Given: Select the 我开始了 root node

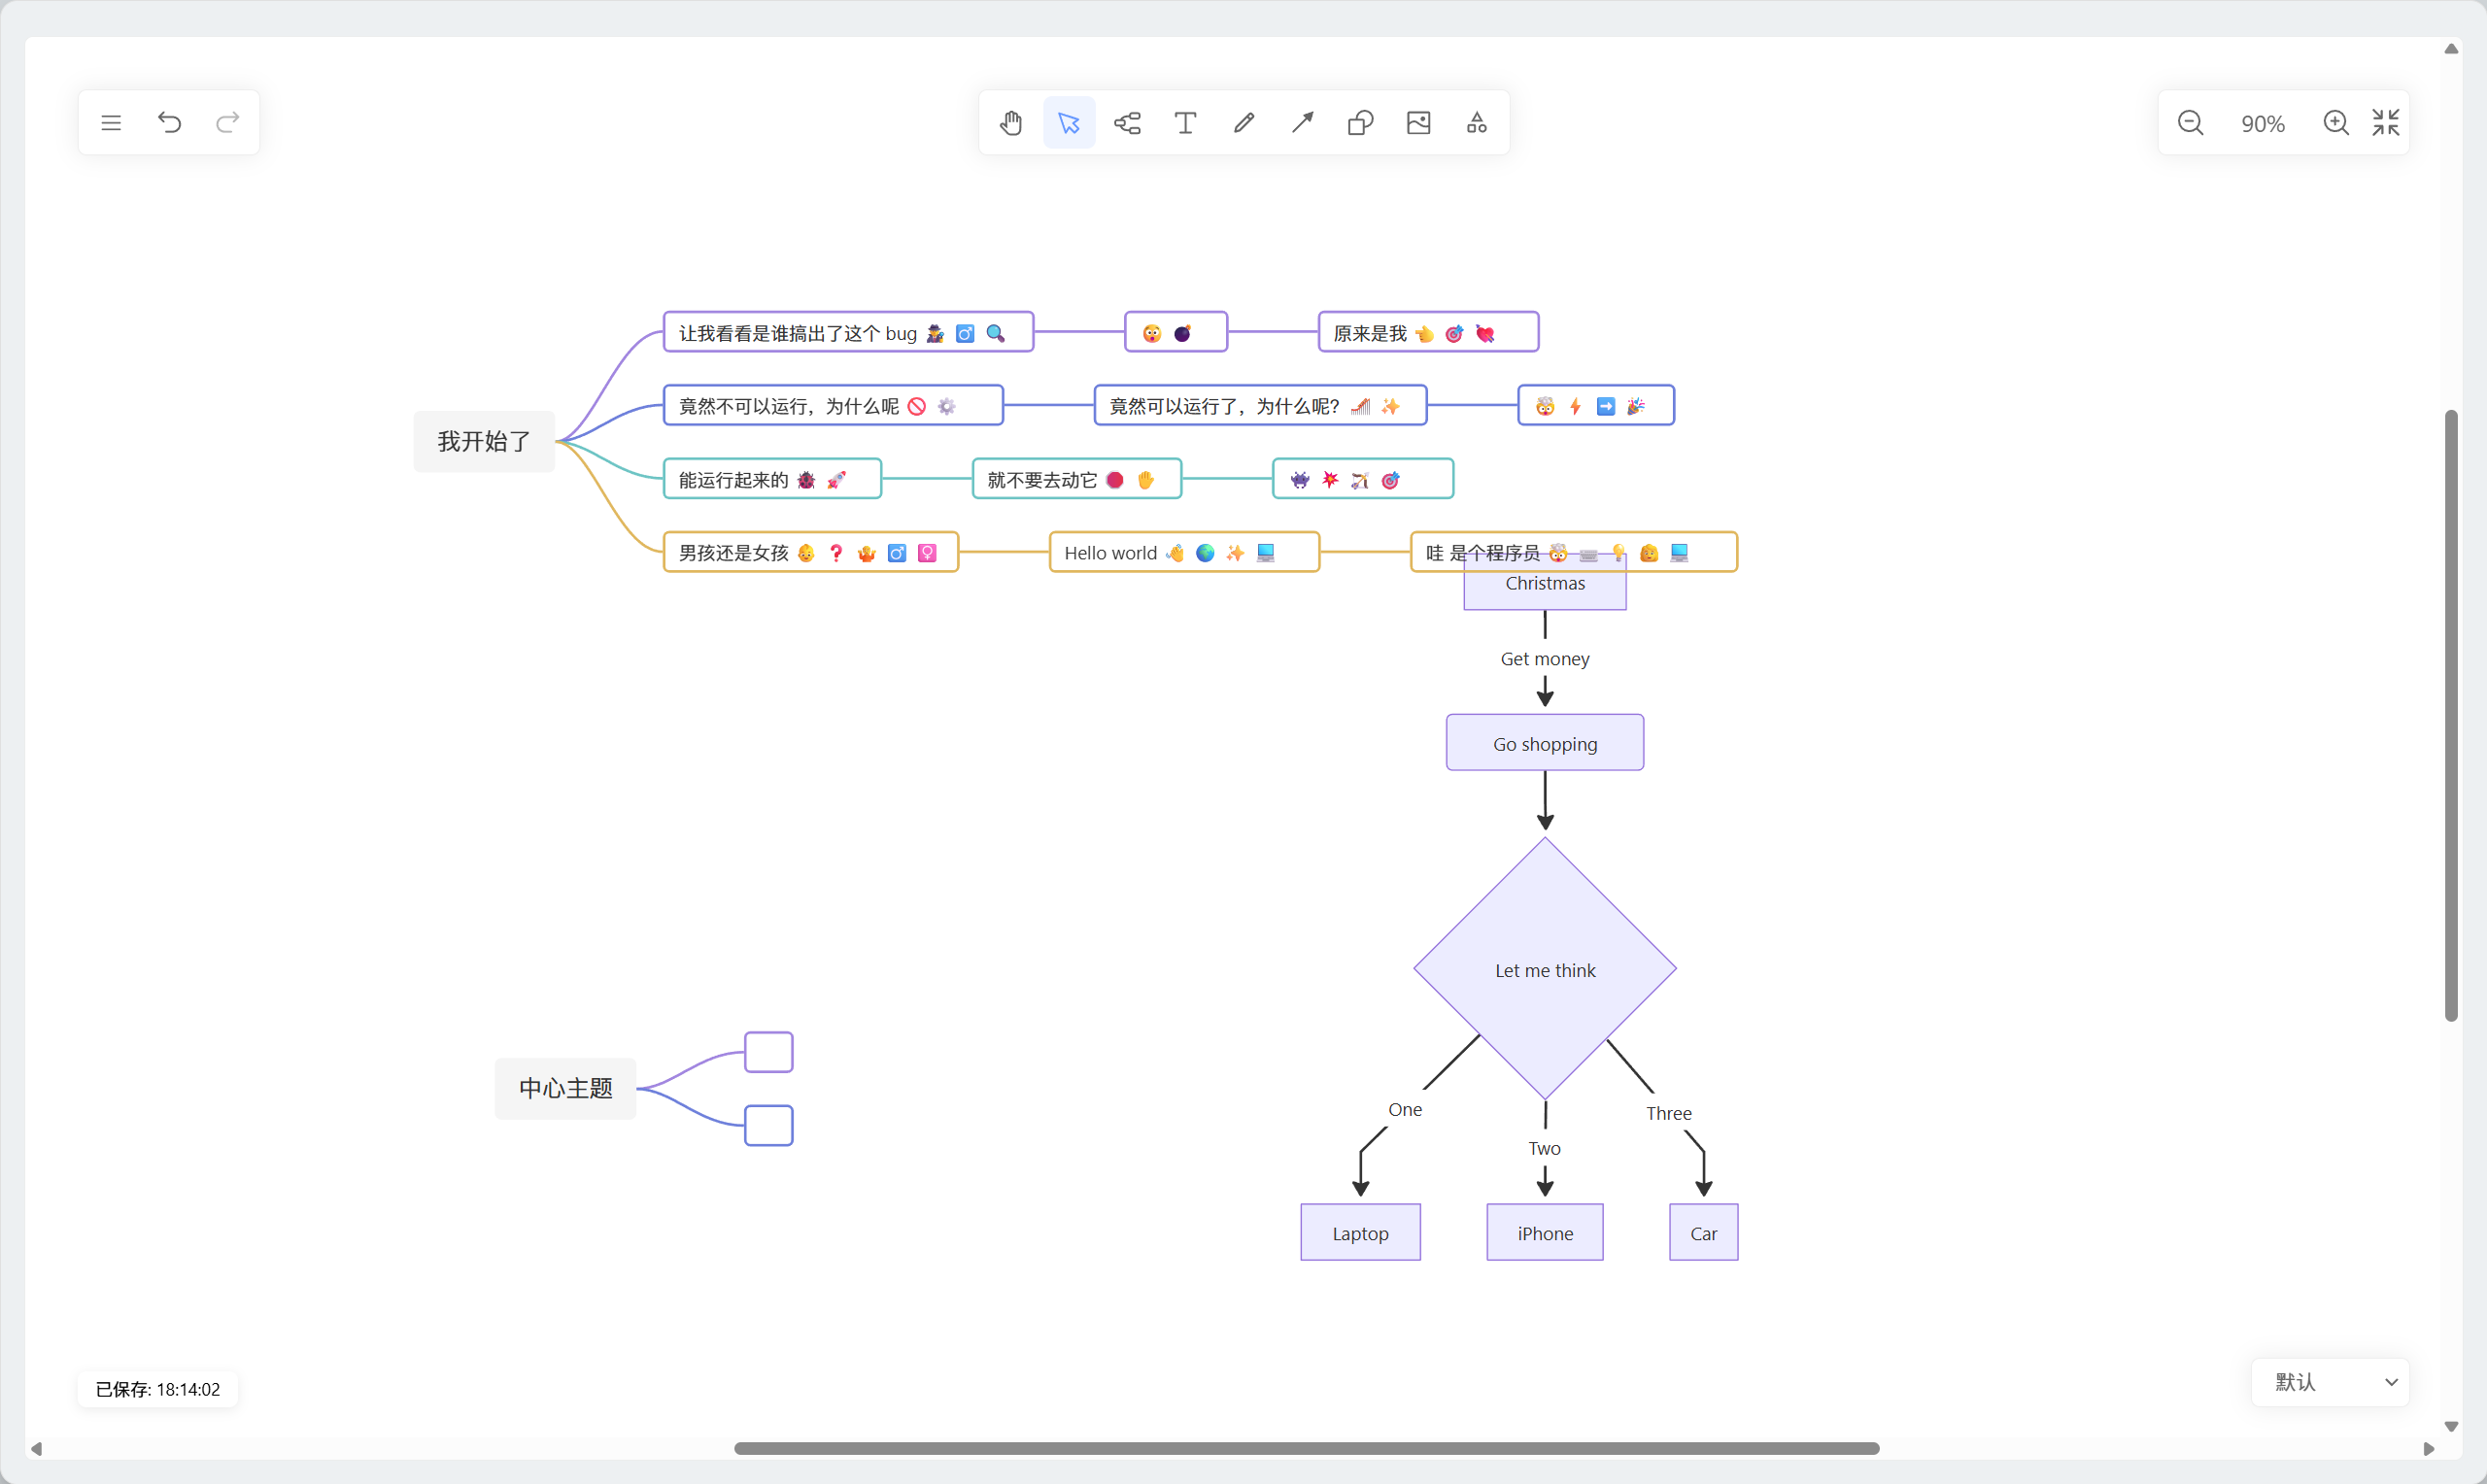Looking at the screenshot, I should point(484,441).
